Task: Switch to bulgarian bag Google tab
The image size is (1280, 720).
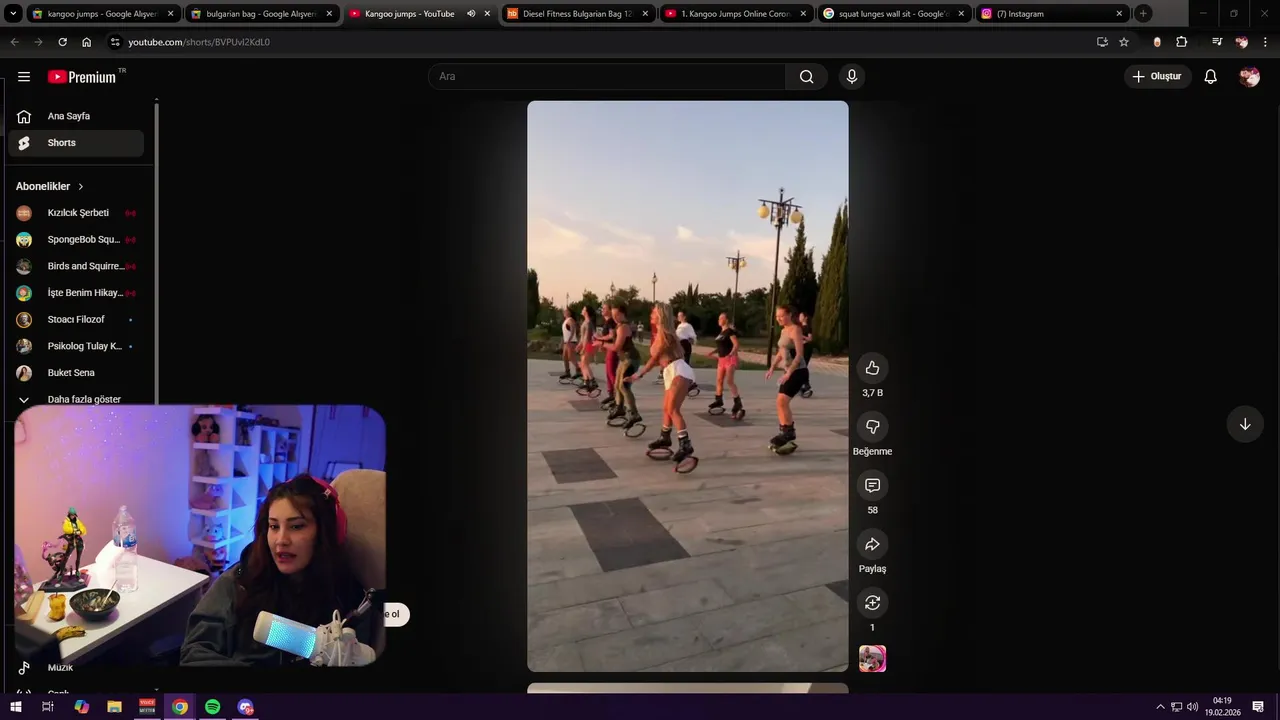Action: (x=261, y=14)
